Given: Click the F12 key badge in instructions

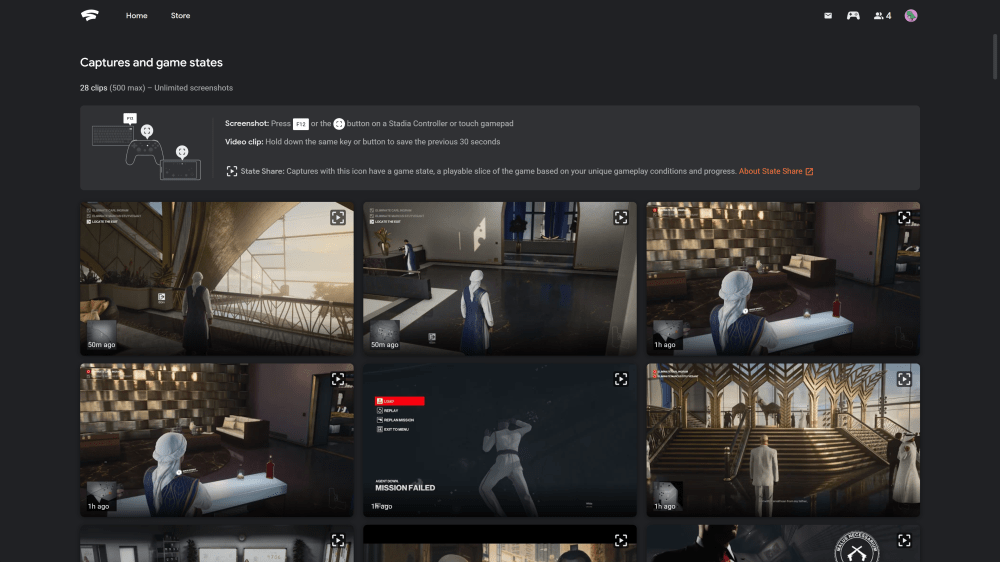Looking at the screenshot, I should [300, 124].
